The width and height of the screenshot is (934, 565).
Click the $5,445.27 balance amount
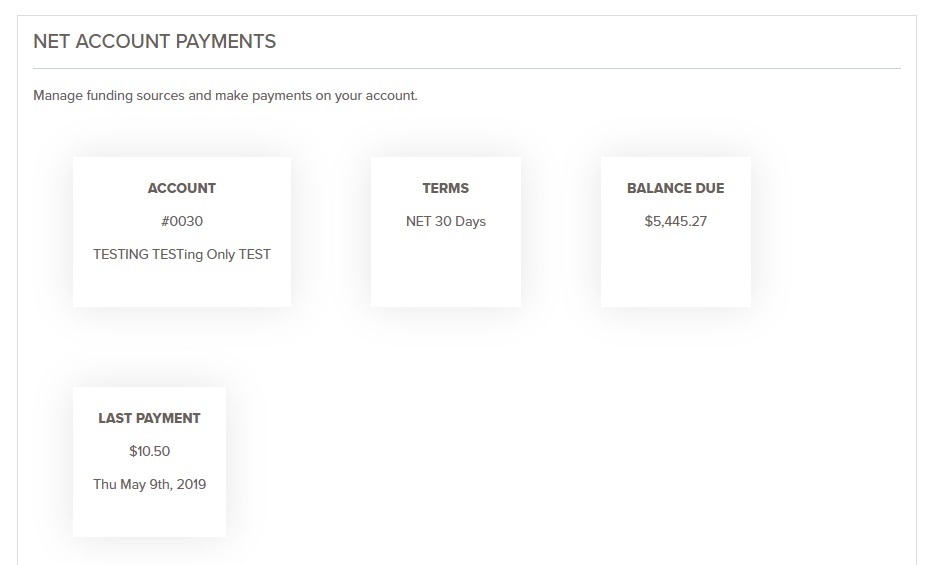pos(675,221)
